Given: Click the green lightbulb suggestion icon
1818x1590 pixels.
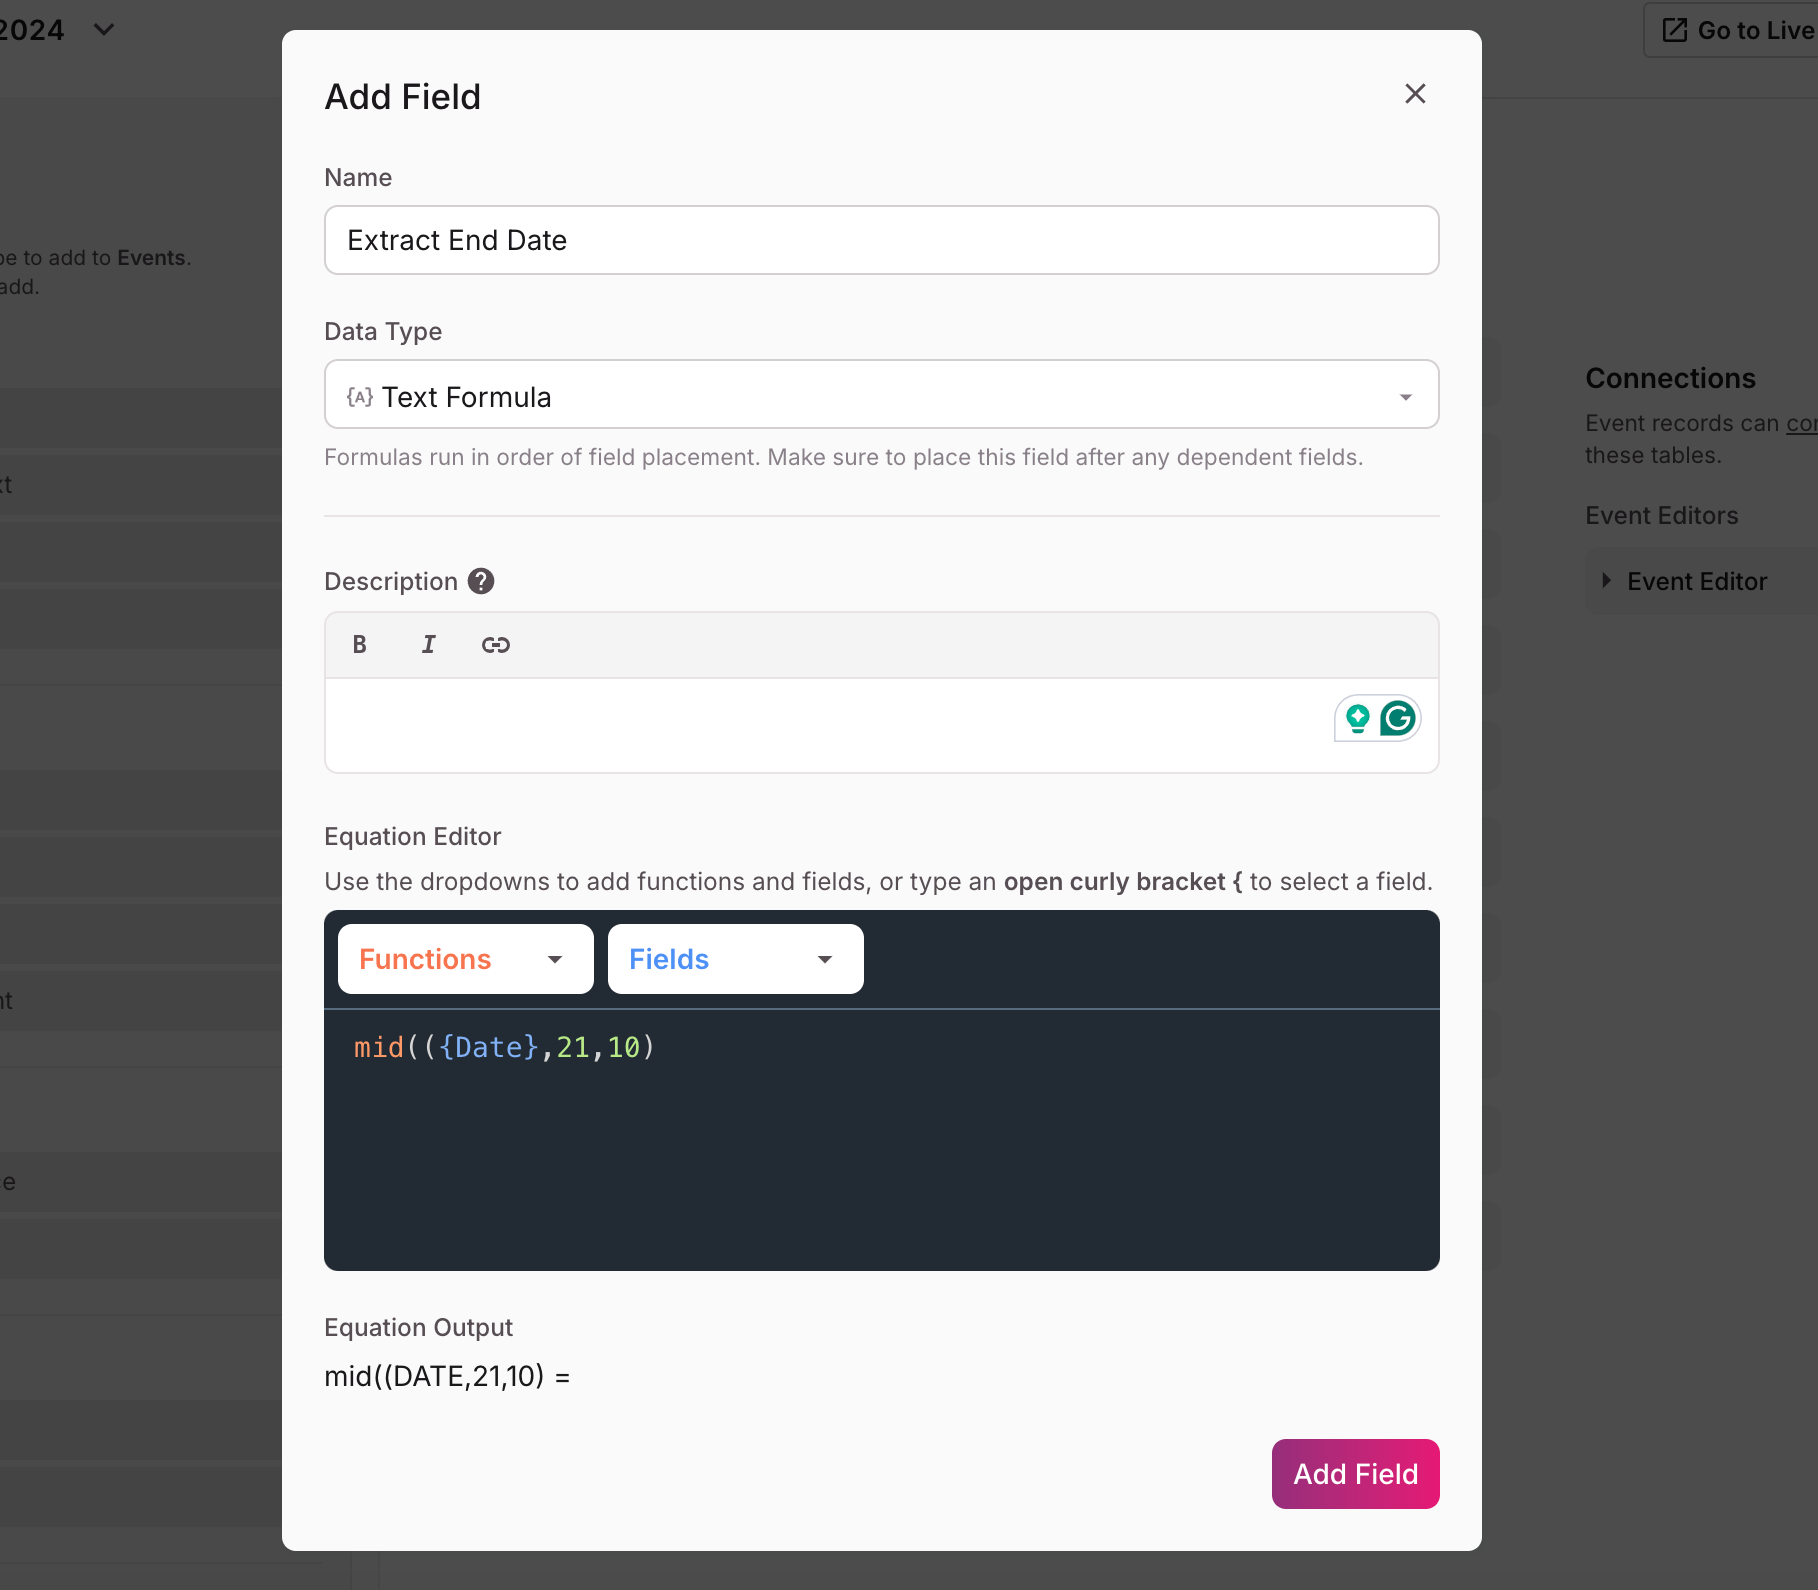Looking at the screenshot, I should coord(1357,718).
